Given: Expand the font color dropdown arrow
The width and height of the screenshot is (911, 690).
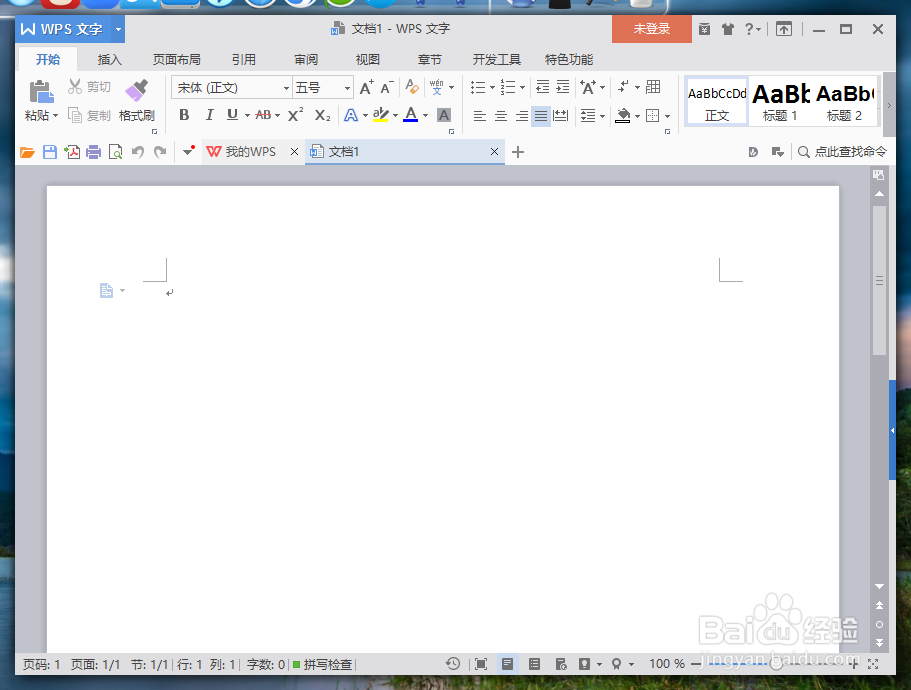Looking at the screenshot, I should pos(425,116).
